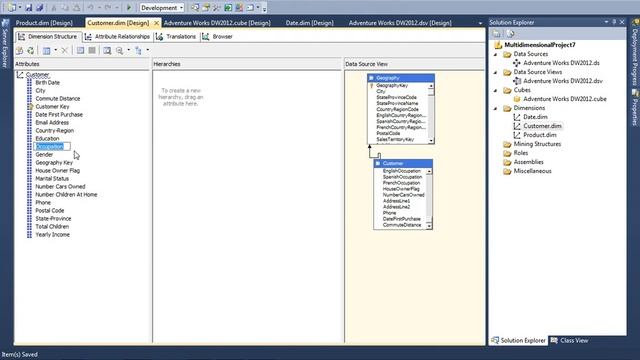
Task: Click the StateProvinceCode column in Geography table
Action: pos(396,98)
